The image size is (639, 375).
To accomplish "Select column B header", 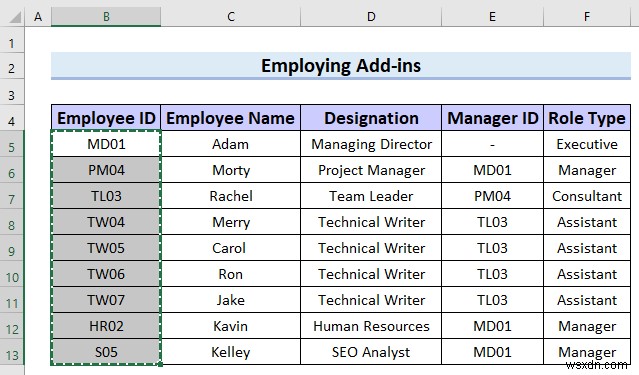I will 106,17.
